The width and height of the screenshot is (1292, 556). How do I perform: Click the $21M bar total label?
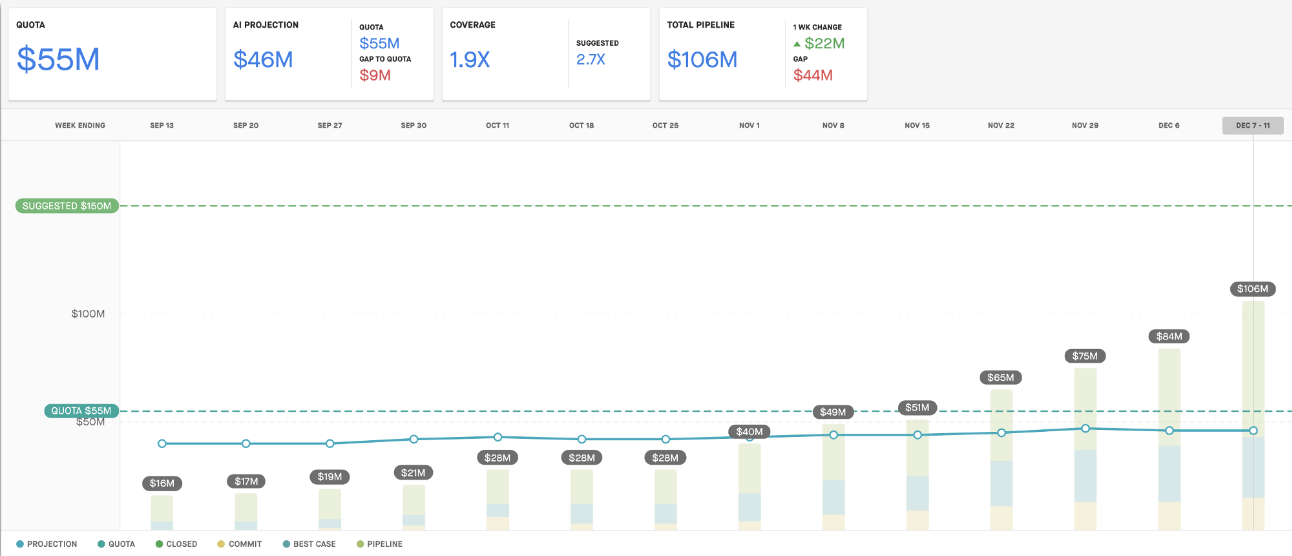(x=414, y=472)
